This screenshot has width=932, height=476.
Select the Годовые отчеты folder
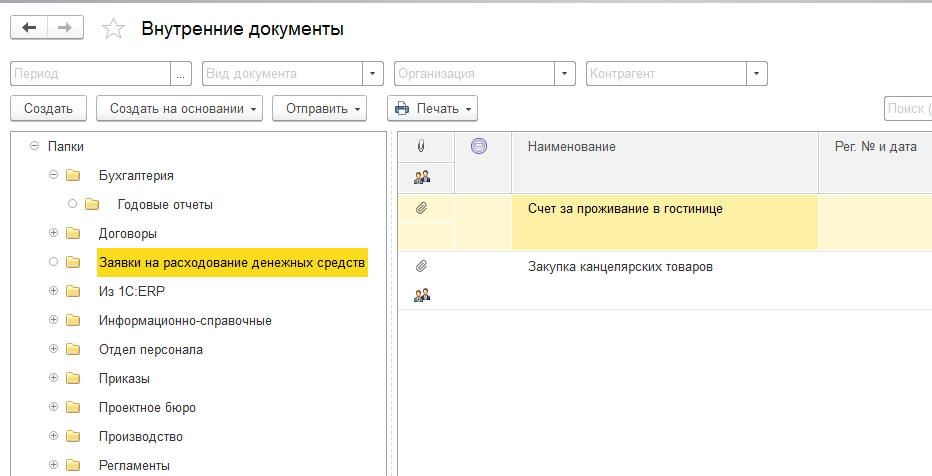coord(165,204)
